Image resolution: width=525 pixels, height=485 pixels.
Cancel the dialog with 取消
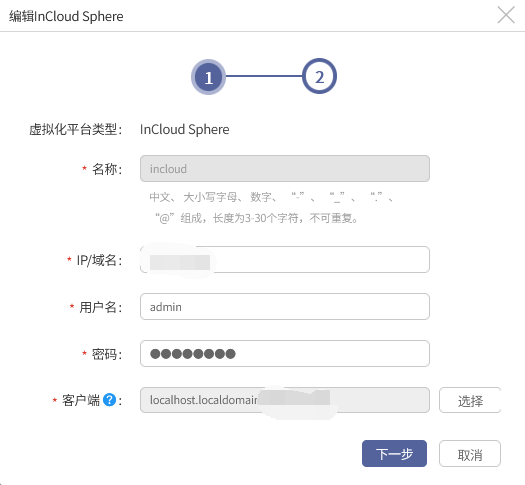(x=470, y=454)
